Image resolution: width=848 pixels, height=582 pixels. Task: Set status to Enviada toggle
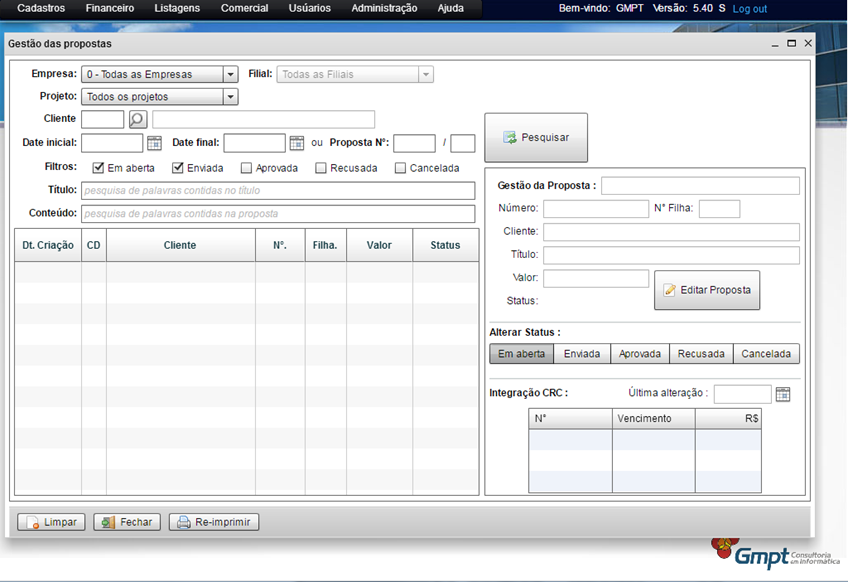coord(582,354)
